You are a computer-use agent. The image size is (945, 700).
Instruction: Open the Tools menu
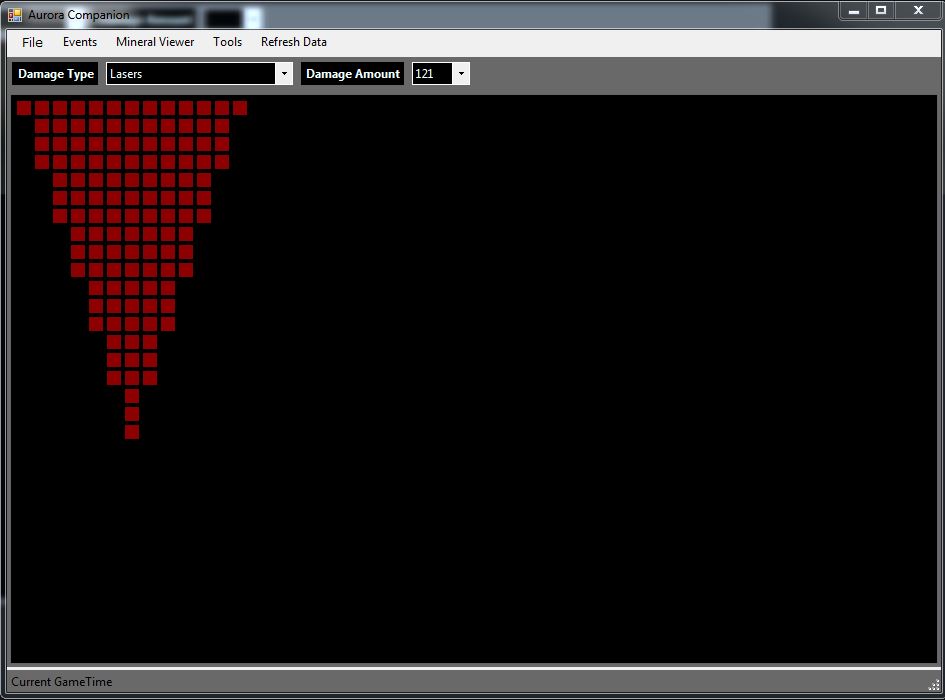[x=227, y=42]
